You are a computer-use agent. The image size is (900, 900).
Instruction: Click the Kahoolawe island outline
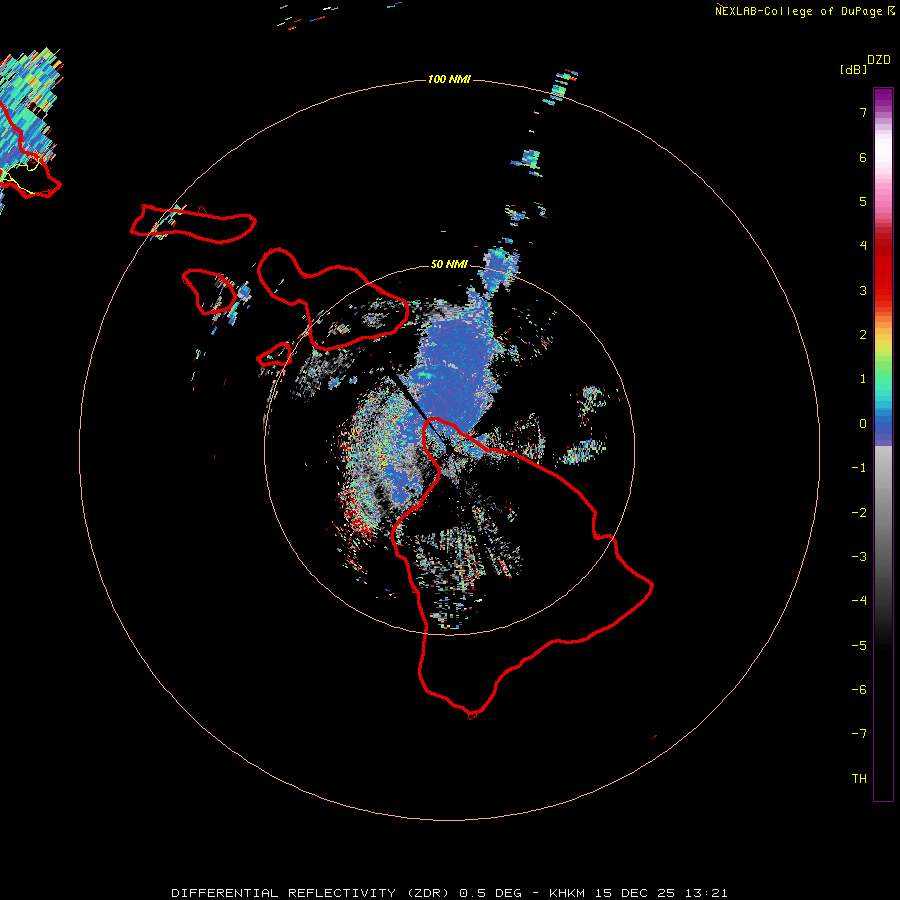274,355
